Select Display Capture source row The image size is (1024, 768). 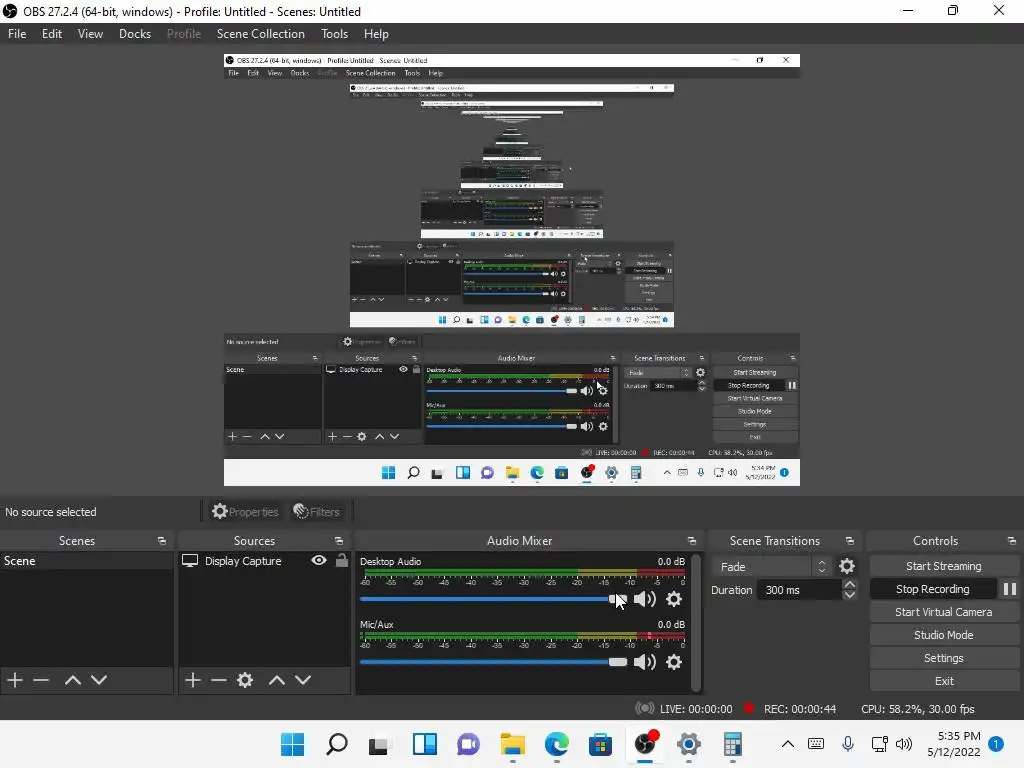point(264,561)
